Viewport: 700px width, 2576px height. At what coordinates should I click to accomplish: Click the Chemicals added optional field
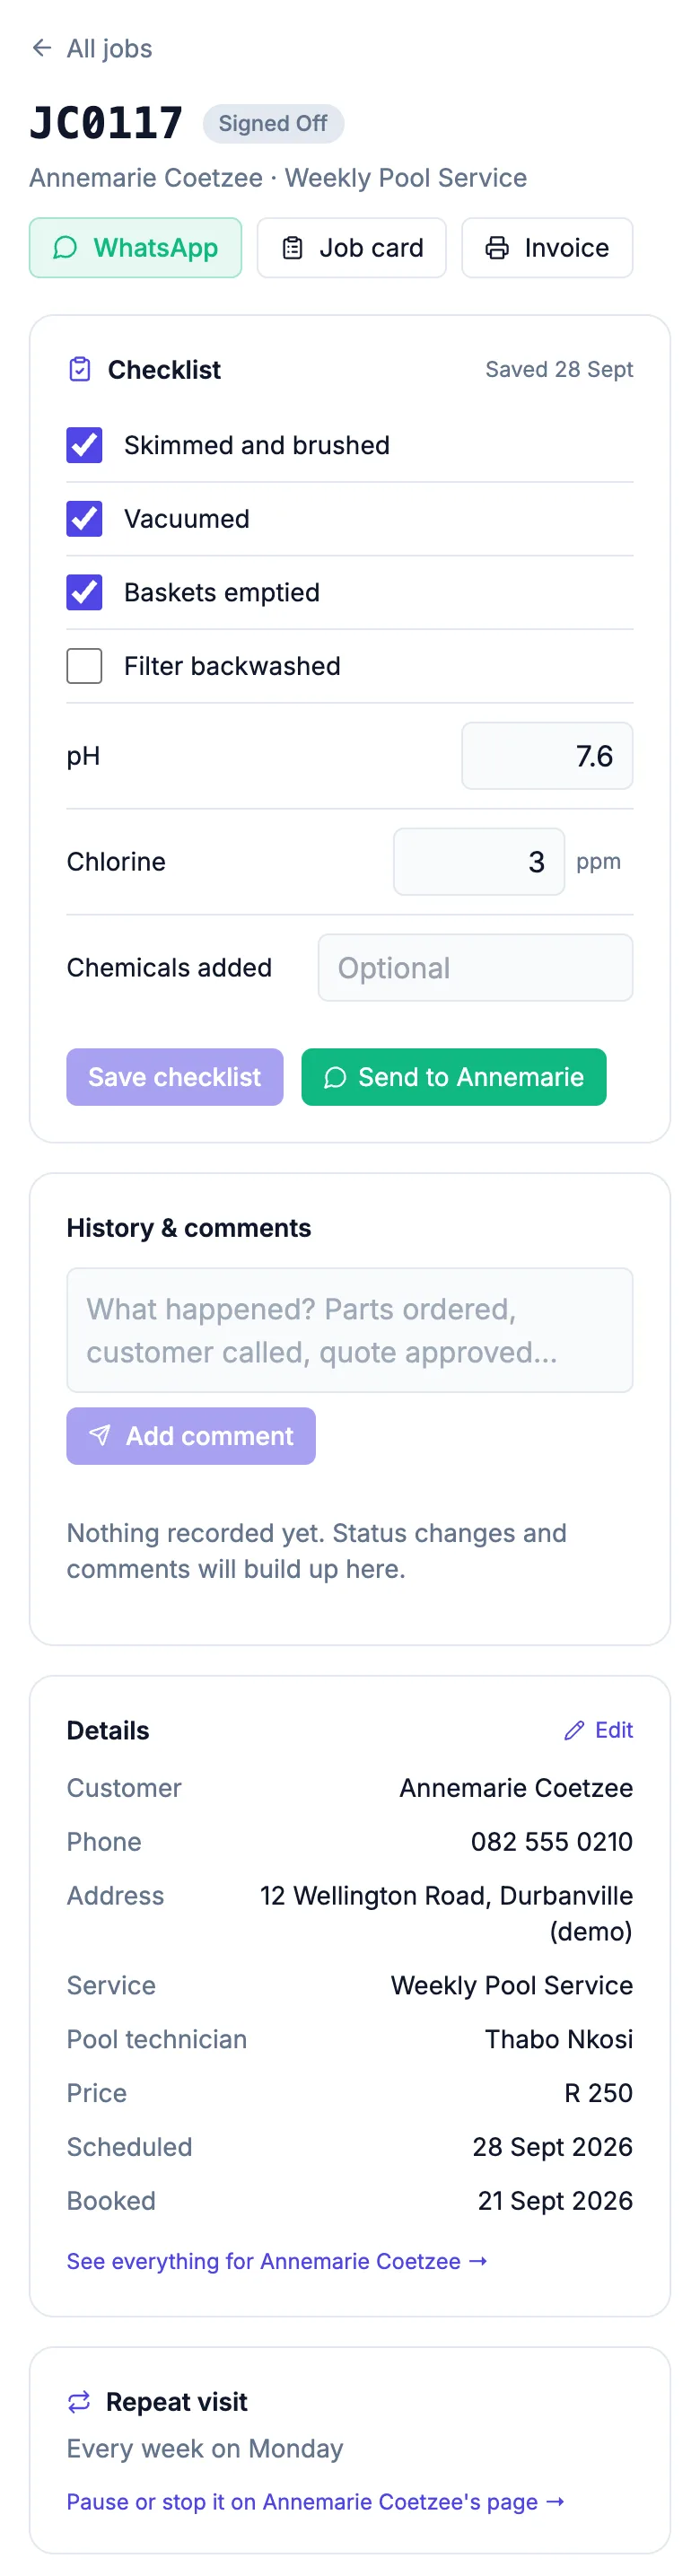pos(476,968)
